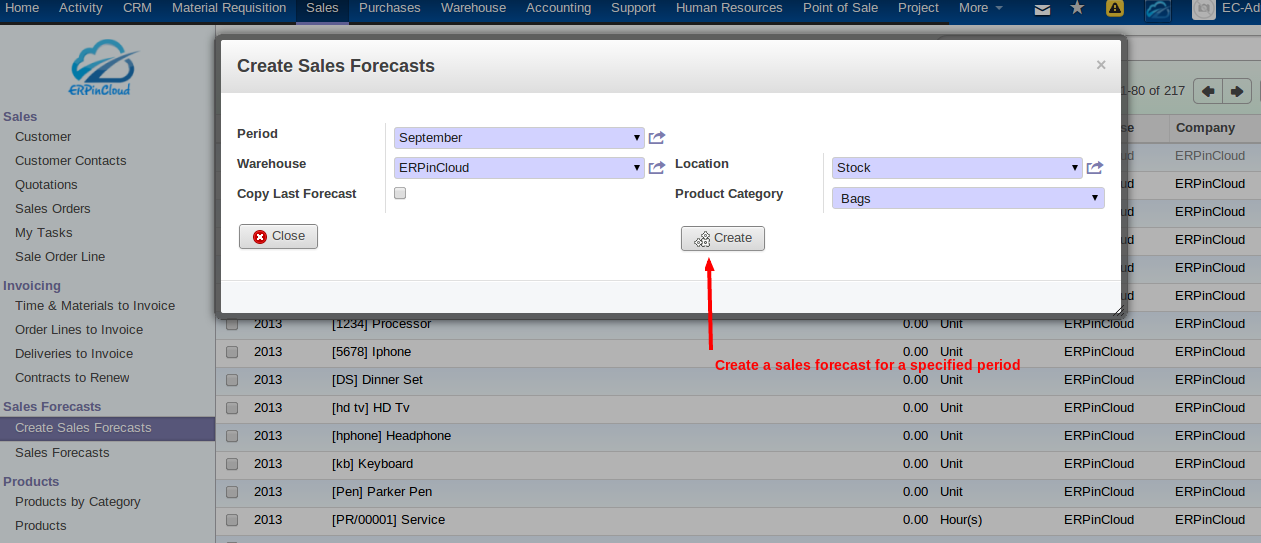Select Create Sales Forecasts in sidebar
Viewport: 1261px width, 543px height.
coord(107,428)
